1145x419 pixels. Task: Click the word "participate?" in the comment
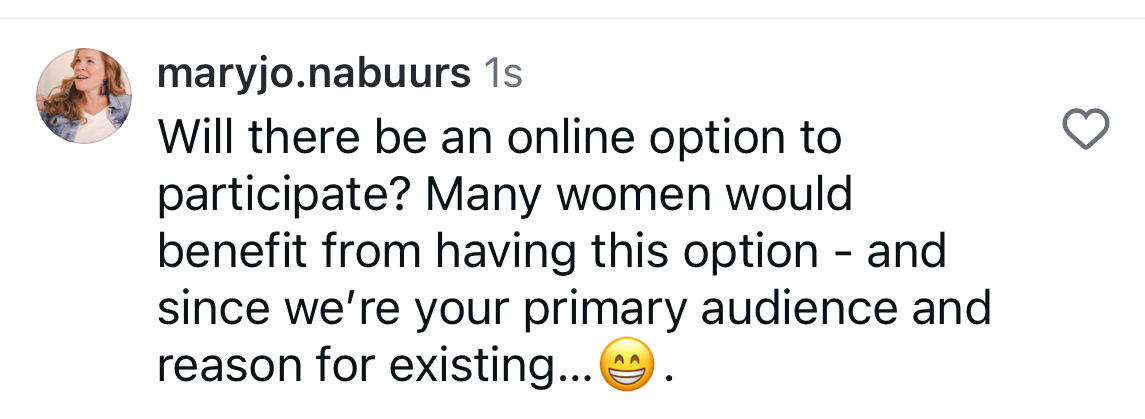[x=285, y=196]
